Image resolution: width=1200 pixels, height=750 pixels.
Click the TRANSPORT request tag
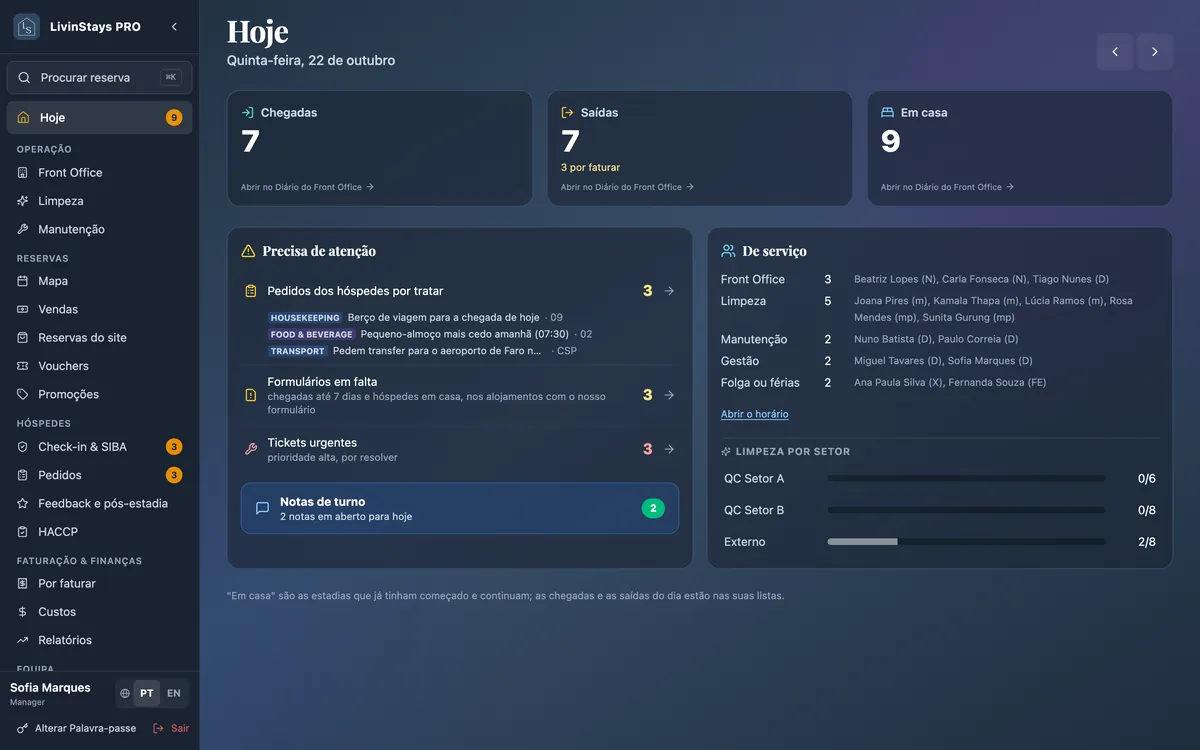coord(298,351)
